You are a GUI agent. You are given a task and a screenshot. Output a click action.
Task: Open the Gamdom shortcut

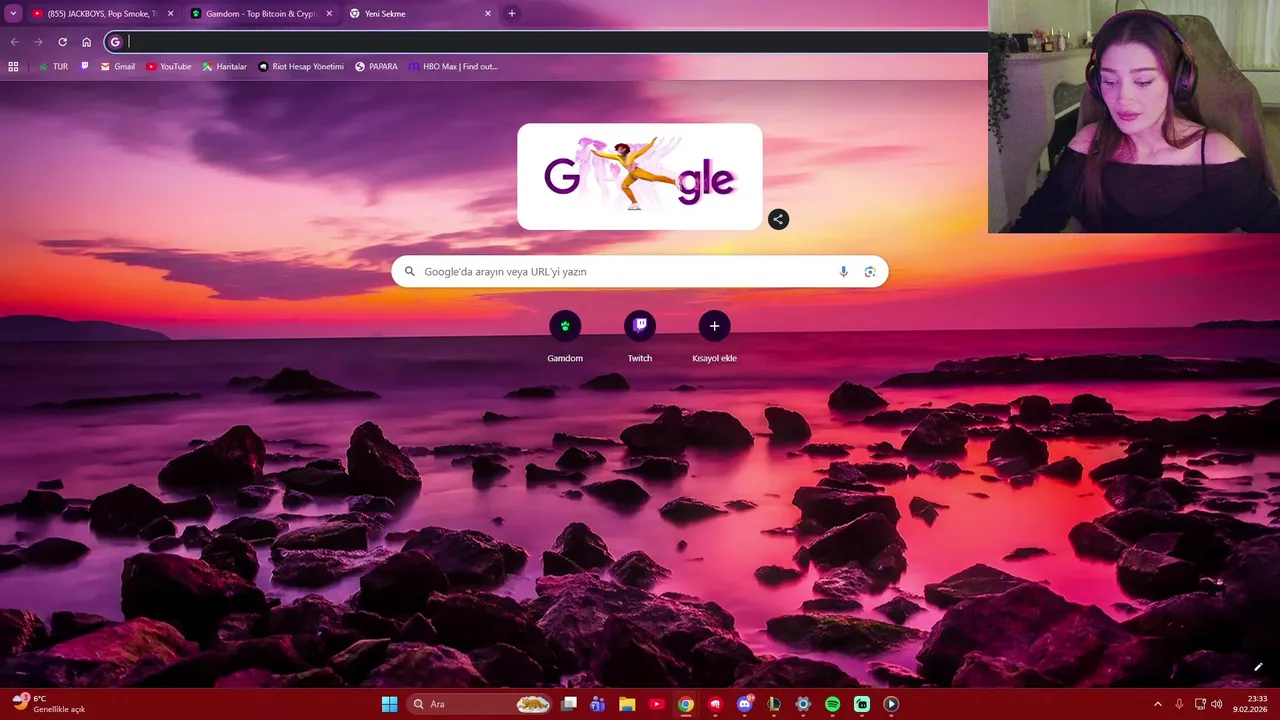pos(565,336)
